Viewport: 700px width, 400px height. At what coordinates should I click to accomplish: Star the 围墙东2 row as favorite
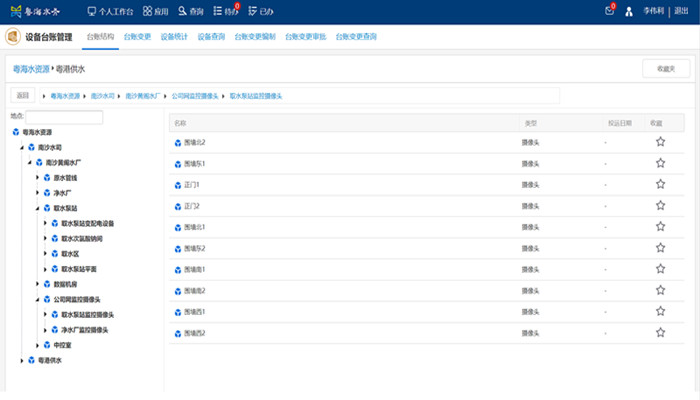point(660,248)
